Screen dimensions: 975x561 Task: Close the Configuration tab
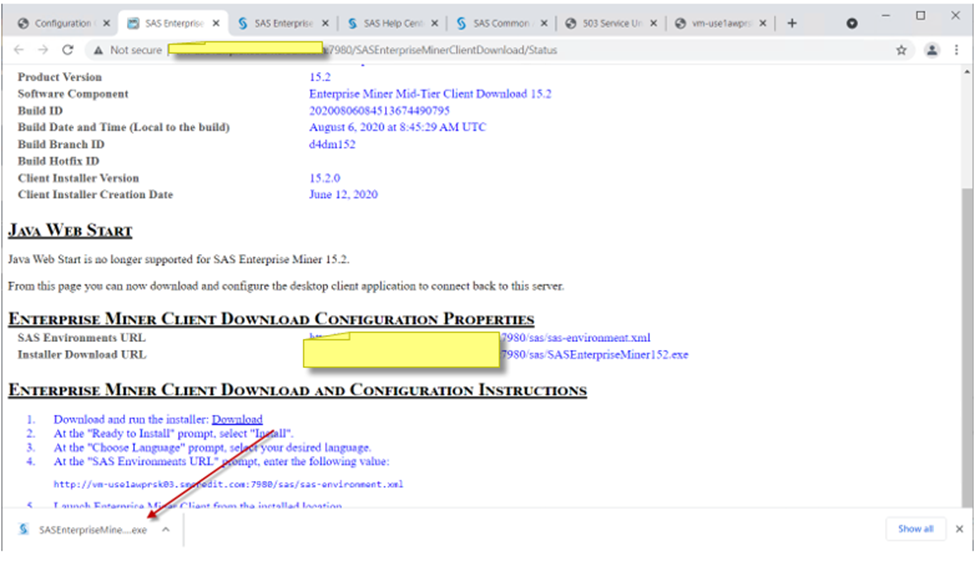106,23
